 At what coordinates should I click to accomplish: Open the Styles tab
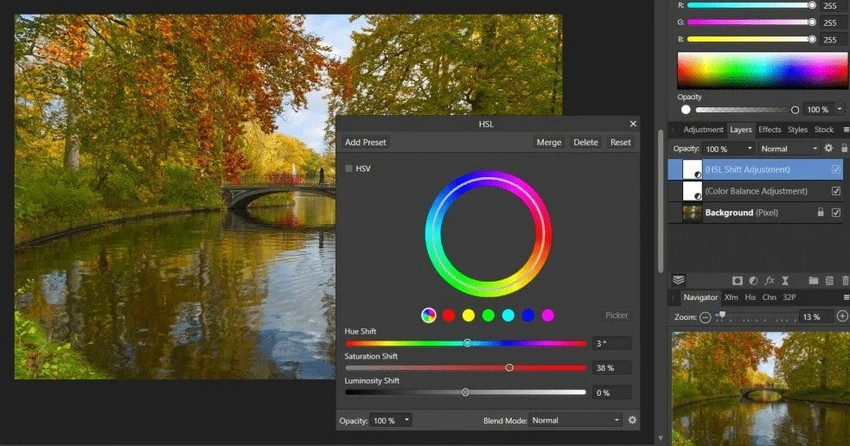(797, 130)
